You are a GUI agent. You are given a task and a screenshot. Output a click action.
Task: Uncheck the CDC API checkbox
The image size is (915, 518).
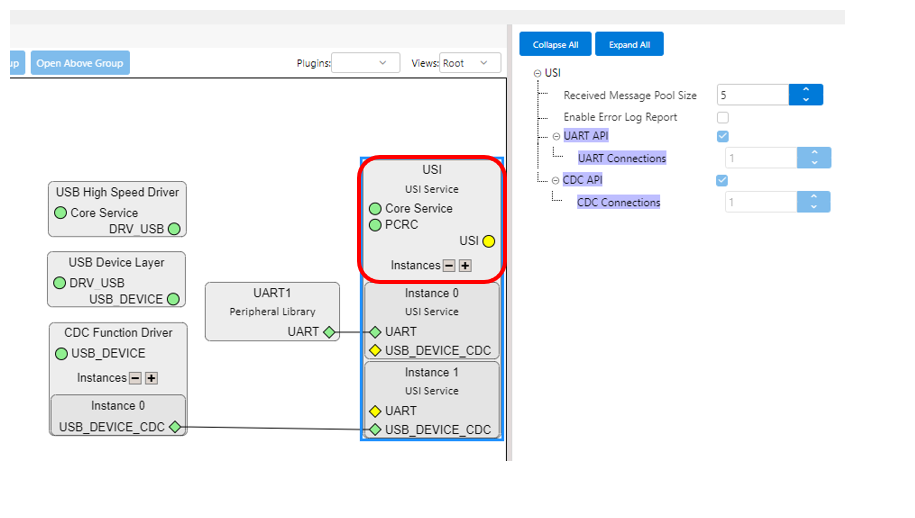[x=722, y=180]
